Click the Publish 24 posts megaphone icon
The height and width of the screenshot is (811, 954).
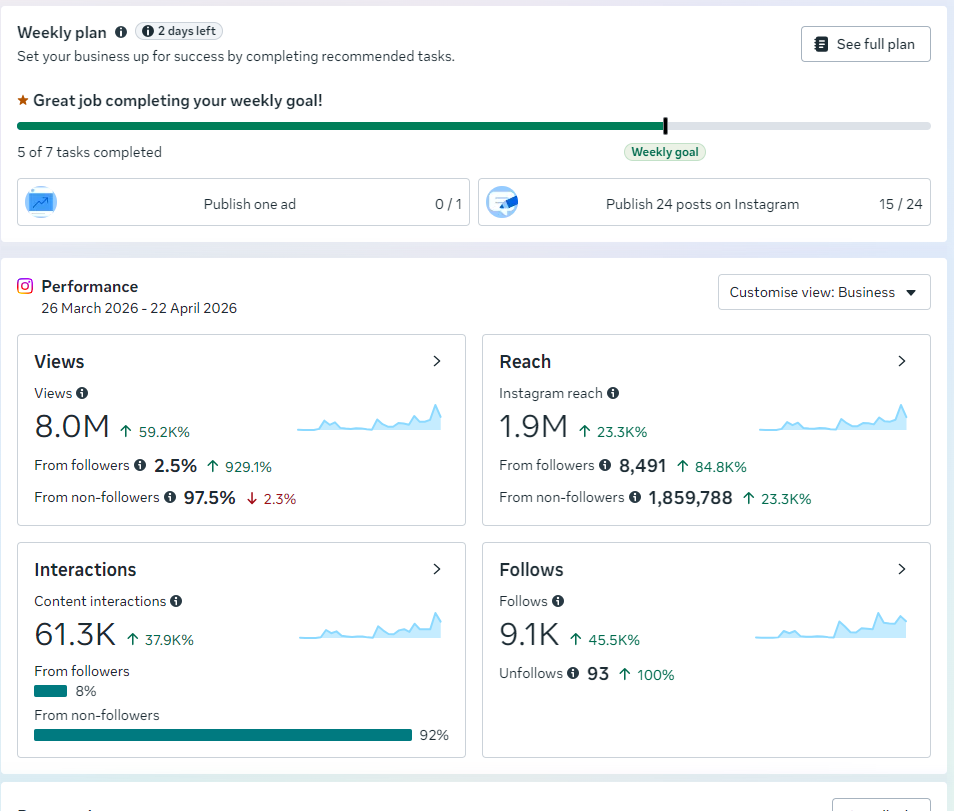coord(502,203)
